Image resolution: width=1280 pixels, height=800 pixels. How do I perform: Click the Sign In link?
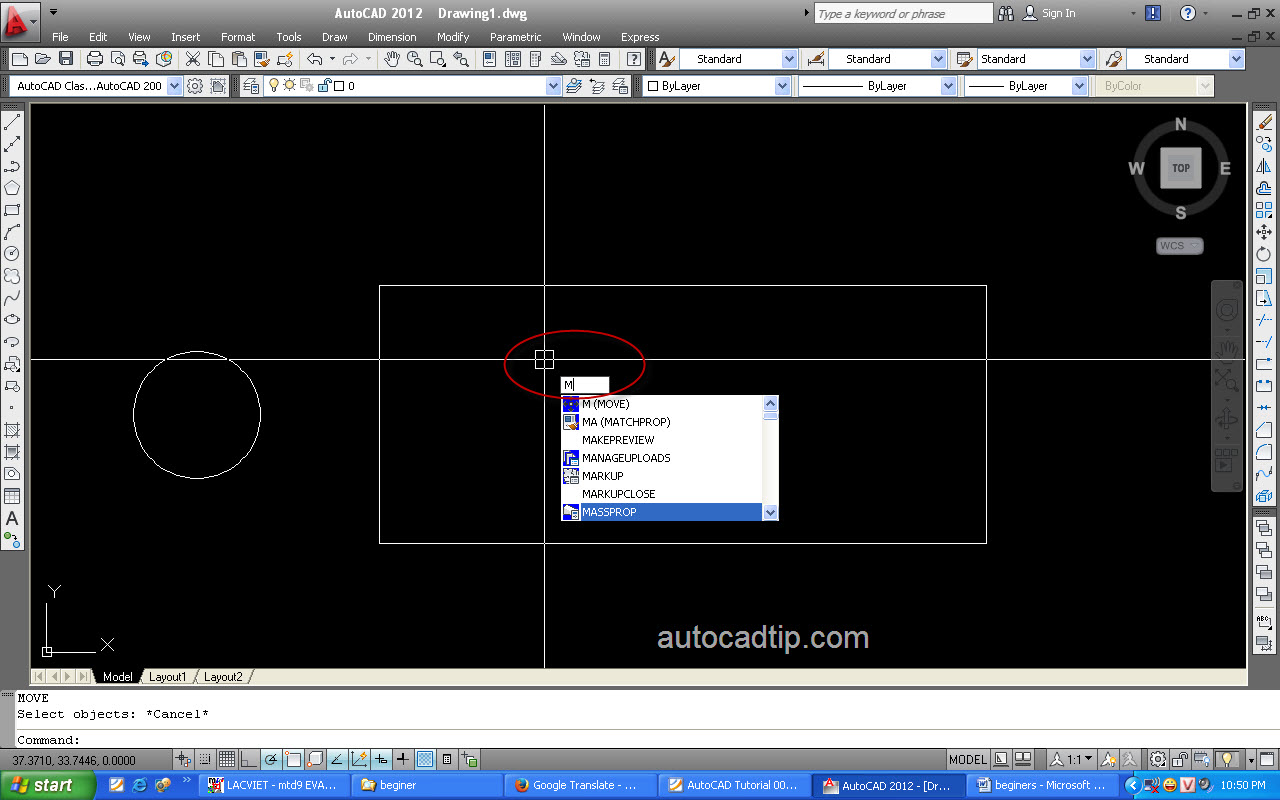(1058, 14)
